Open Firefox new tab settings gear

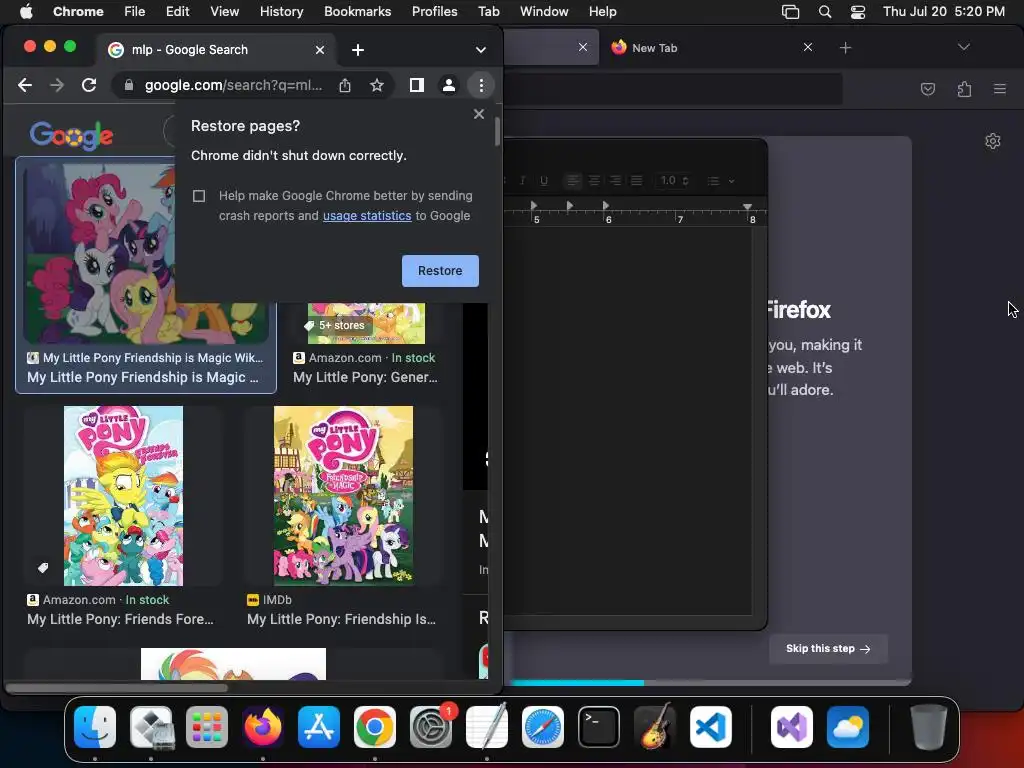point(993,141)
